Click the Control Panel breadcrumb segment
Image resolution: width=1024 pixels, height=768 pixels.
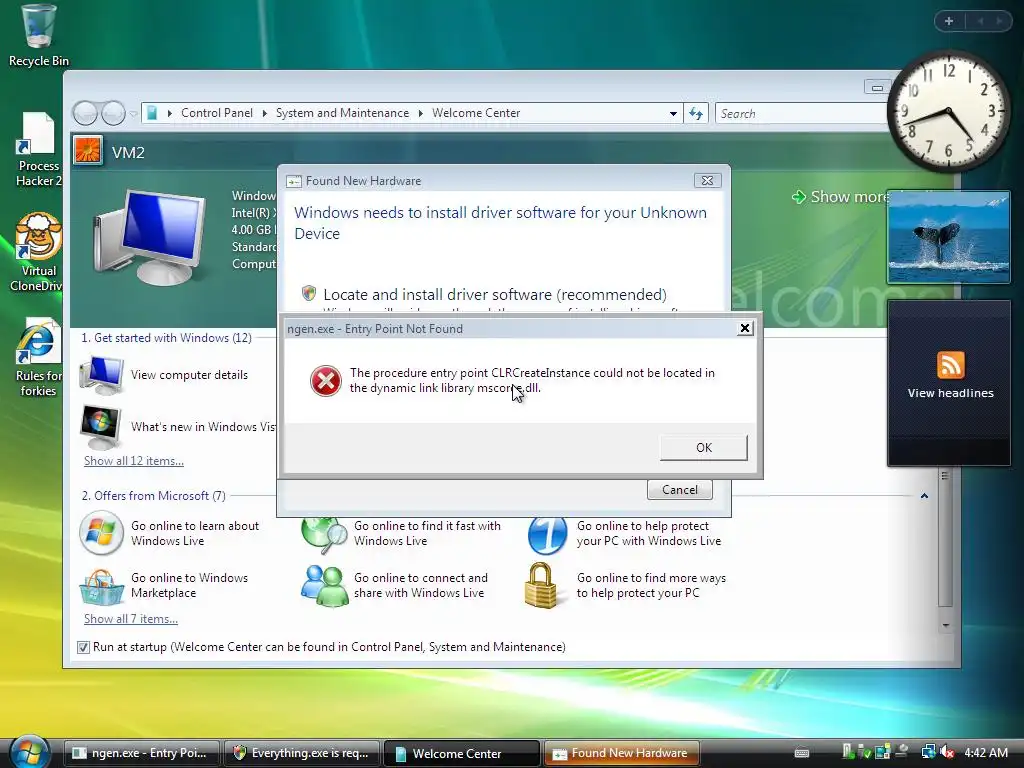[x=217, y=113]
